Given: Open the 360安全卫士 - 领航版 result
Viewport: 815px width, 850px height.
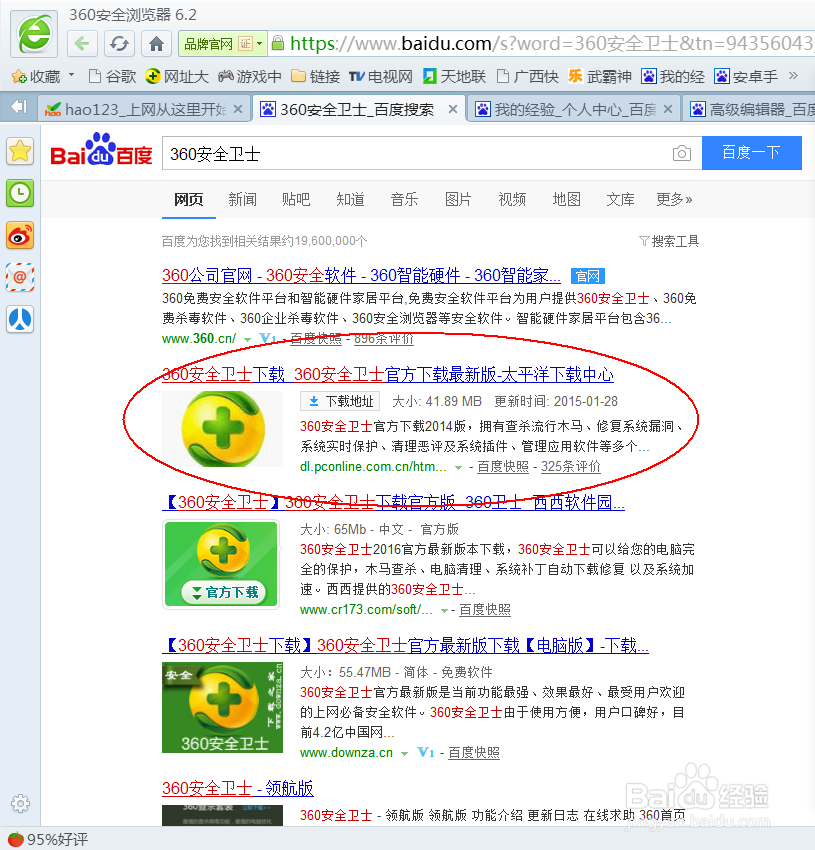Looking at the screenshot, I should [238, 788].
